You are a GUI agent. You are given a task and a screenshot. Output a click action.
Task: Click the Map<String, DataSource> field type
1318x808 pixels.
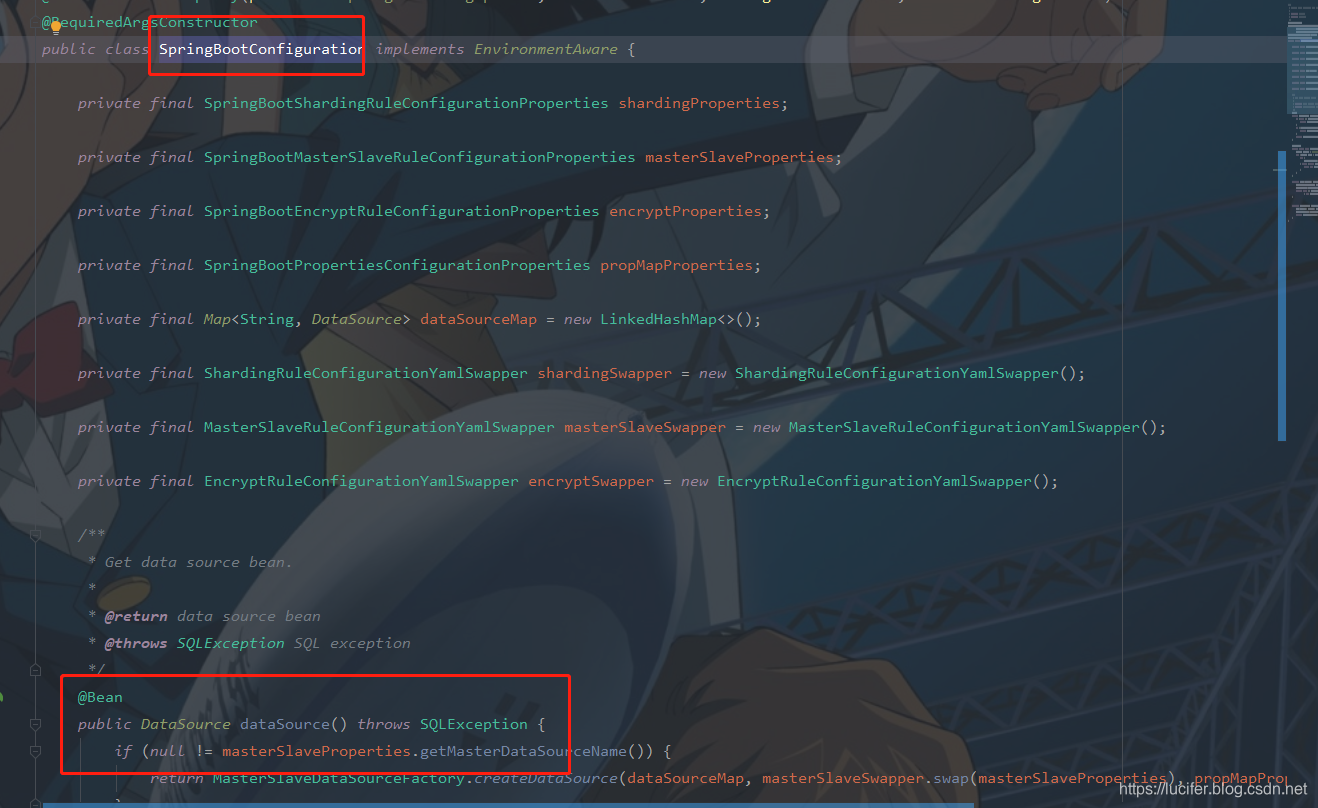(x=307, y=319)
